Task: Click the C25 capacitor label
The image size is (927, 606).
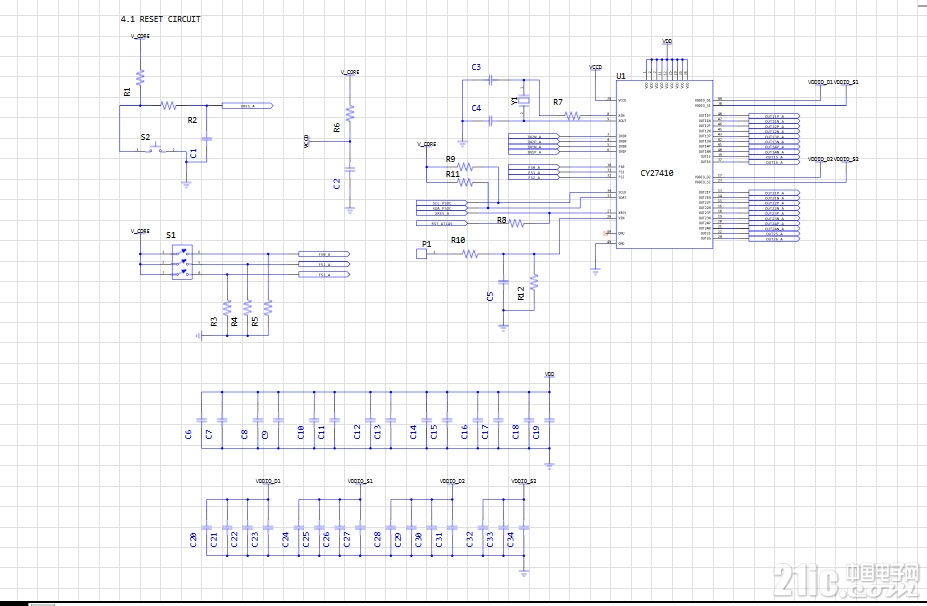Action: pyautogui.click(x=306, y=539)
